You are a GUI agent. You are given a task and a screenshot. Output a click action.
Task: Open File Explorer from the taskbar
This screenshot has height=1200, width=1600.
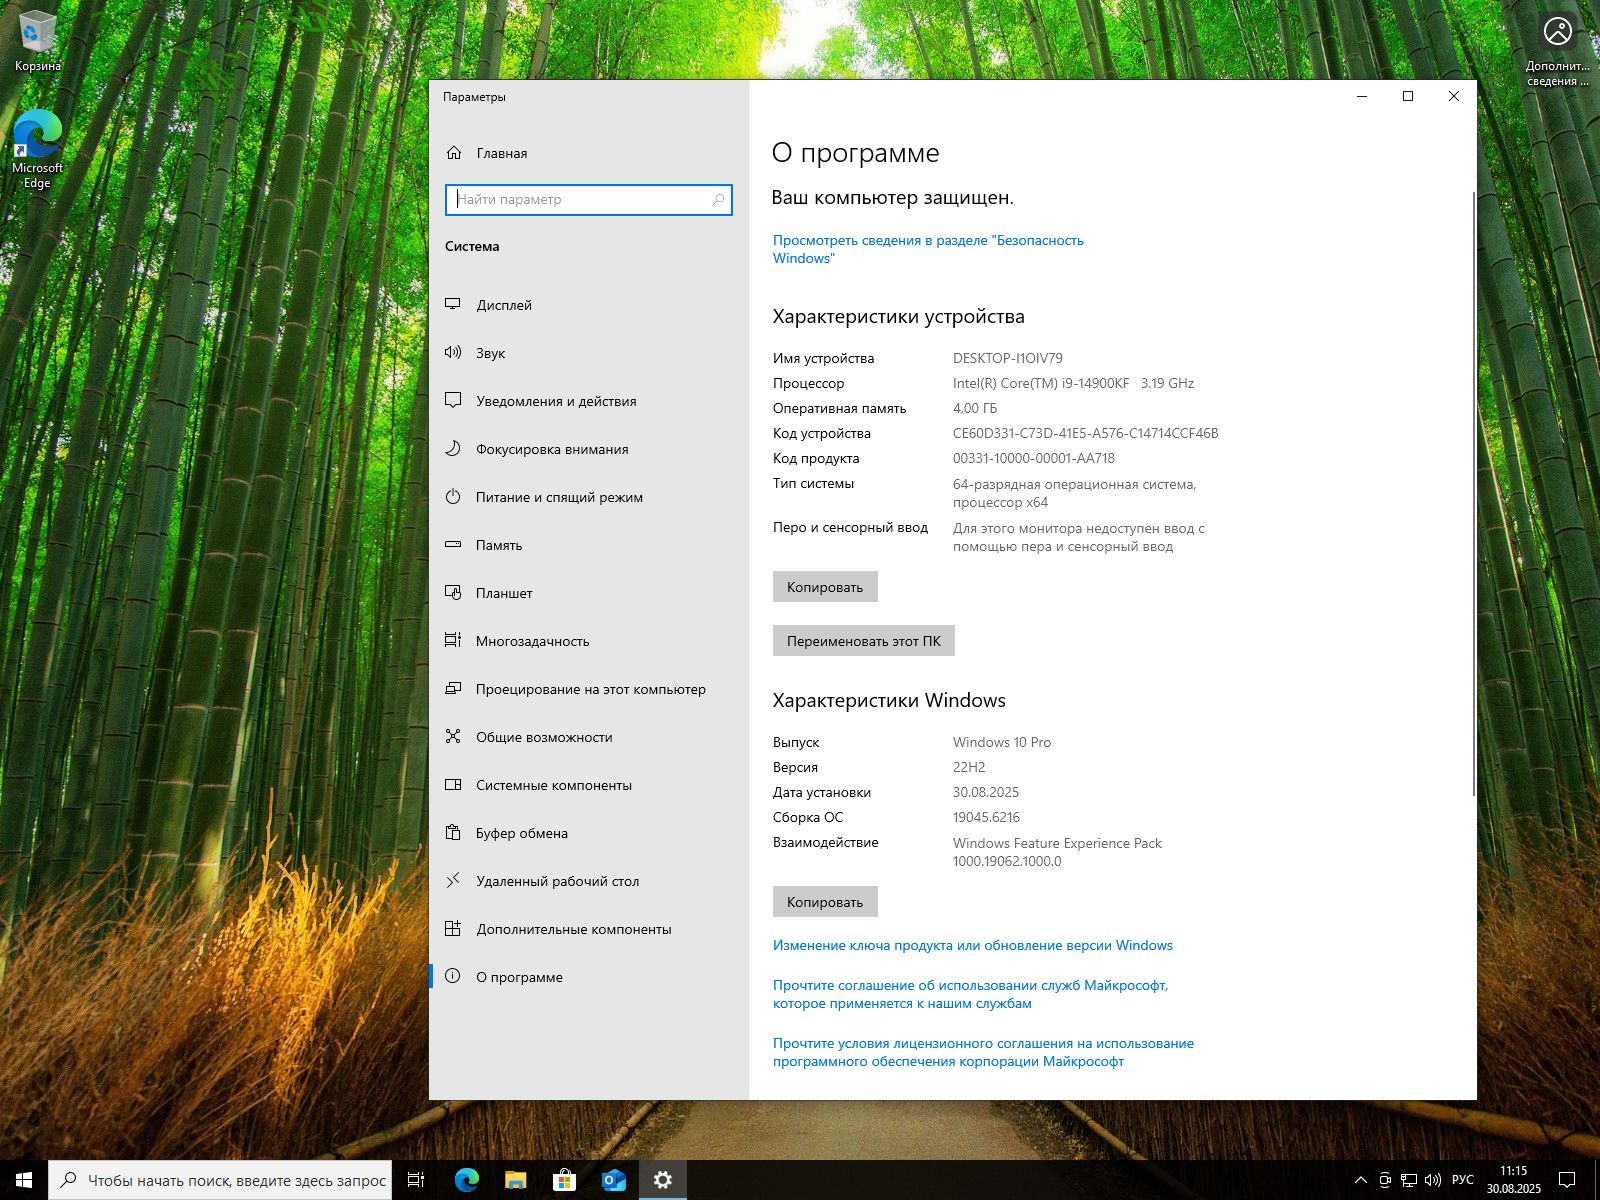pyautogui.click(x=516, y=1180)
